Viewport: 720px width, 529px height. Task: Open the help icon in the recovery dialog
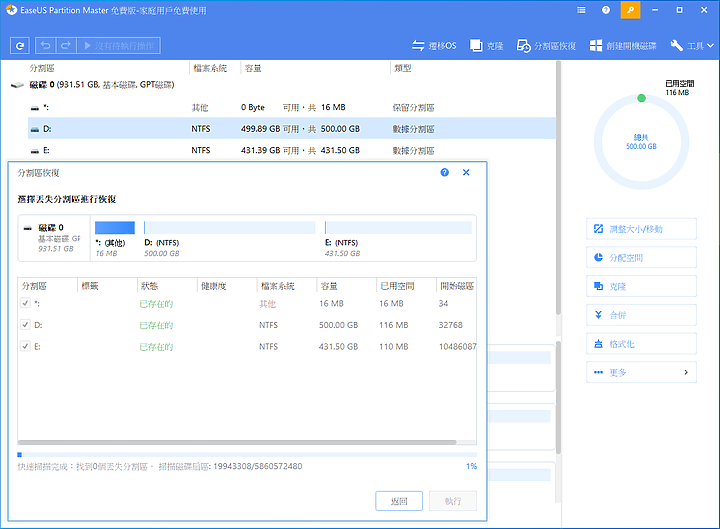coord(444,172)
